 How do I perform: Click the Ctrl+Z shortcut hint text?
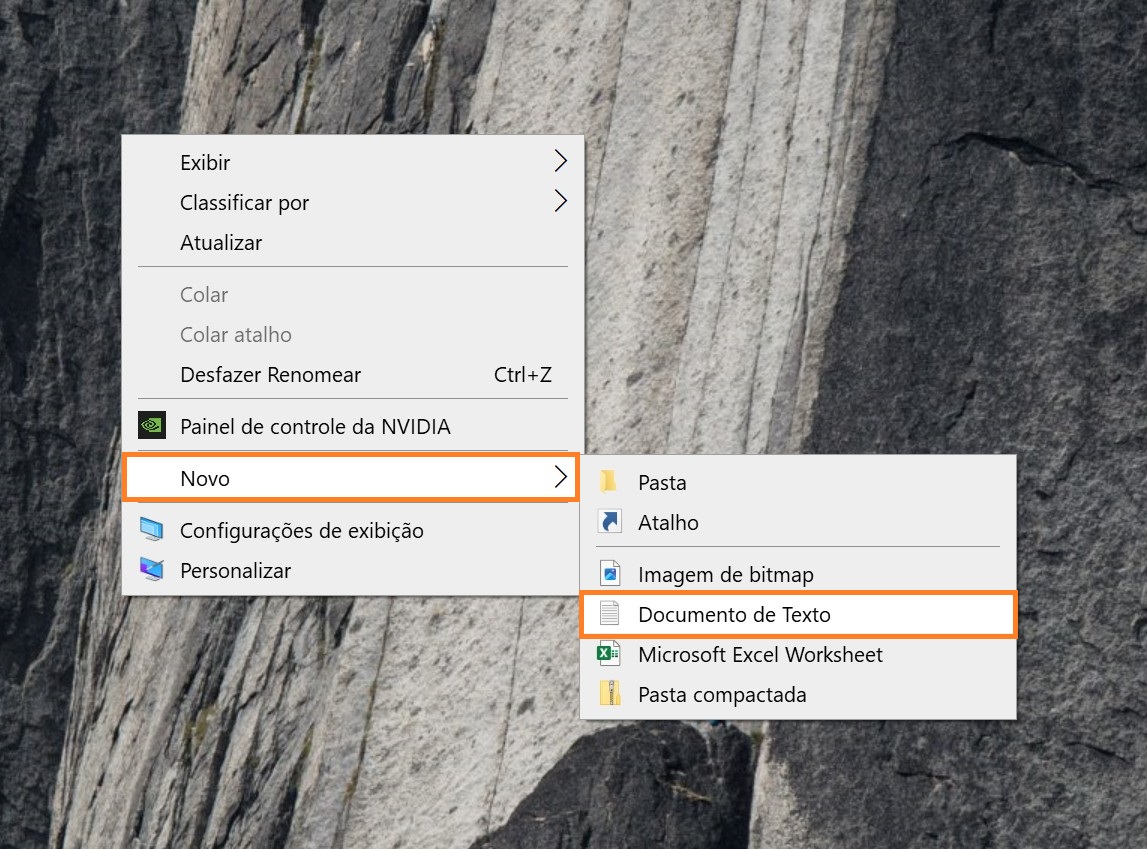522,375
